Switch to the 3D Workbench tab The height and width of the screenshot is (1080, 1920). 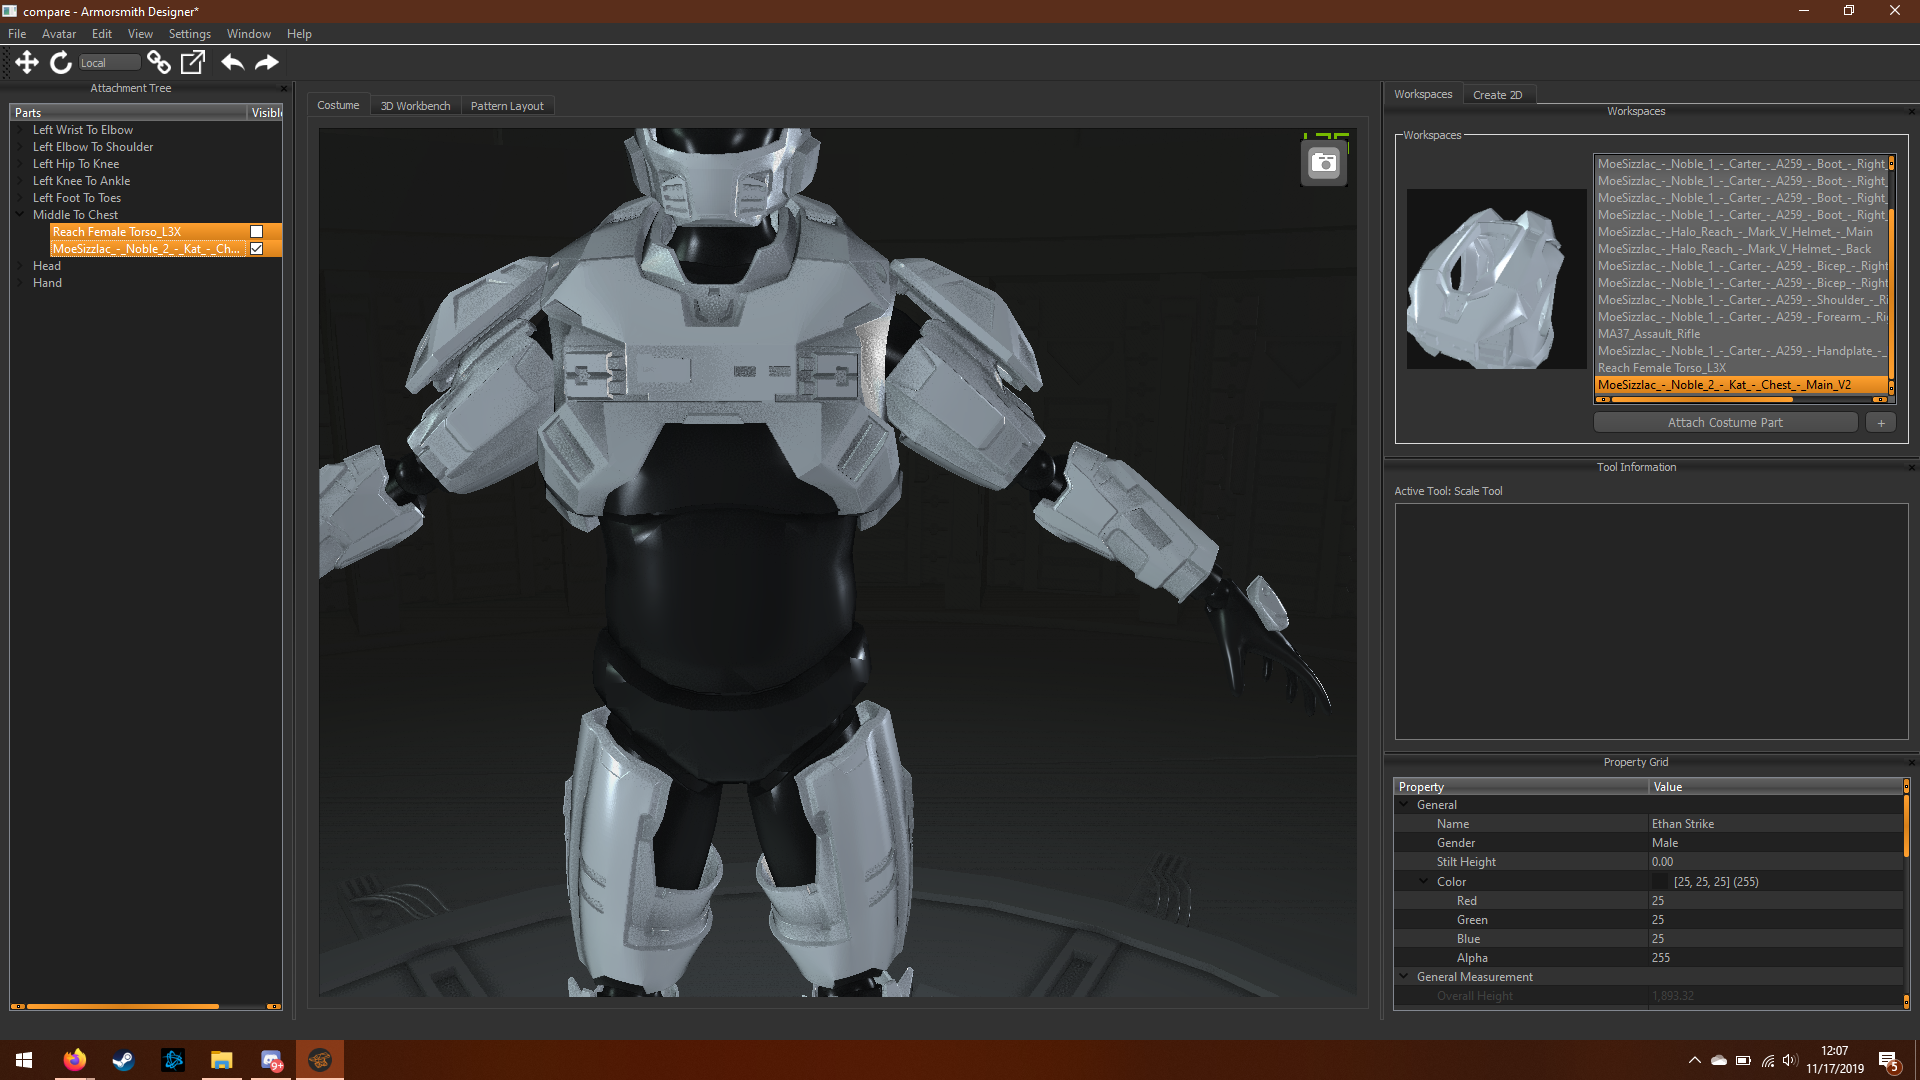(x=415, y=106)
